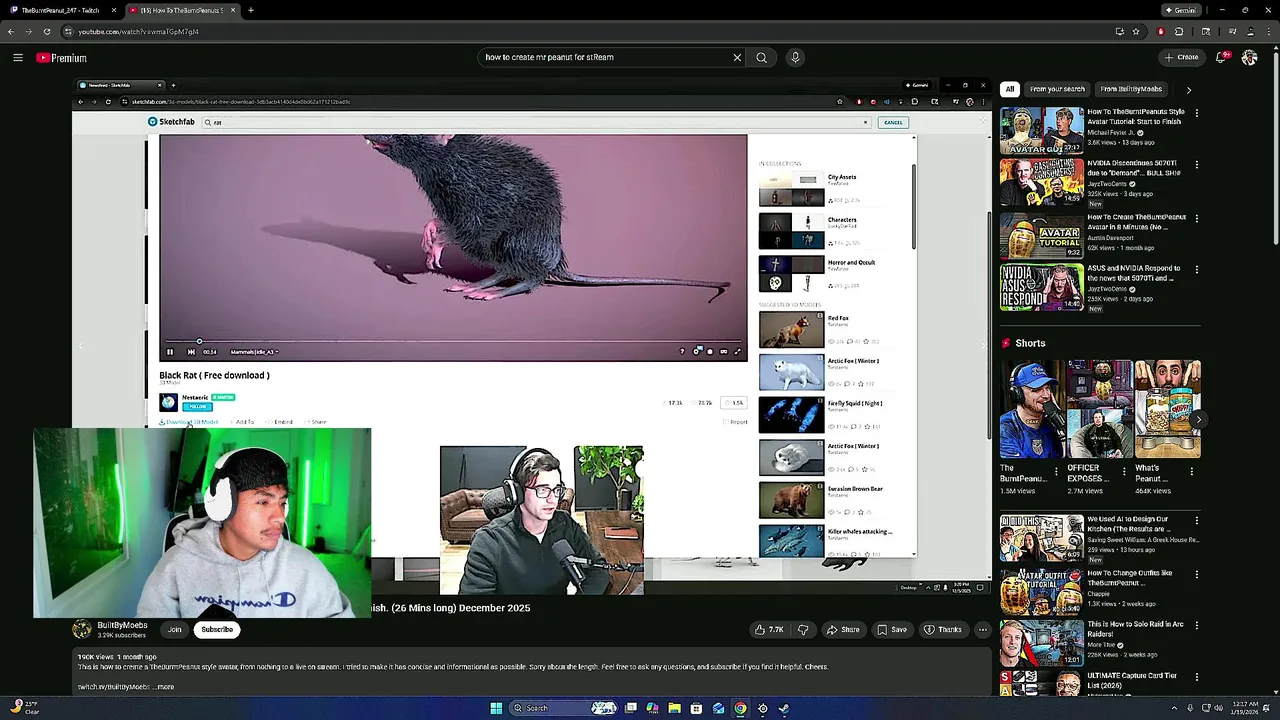Select 'From your search' filter chip
This screenshot has height=720, width=1280.
1057,89
